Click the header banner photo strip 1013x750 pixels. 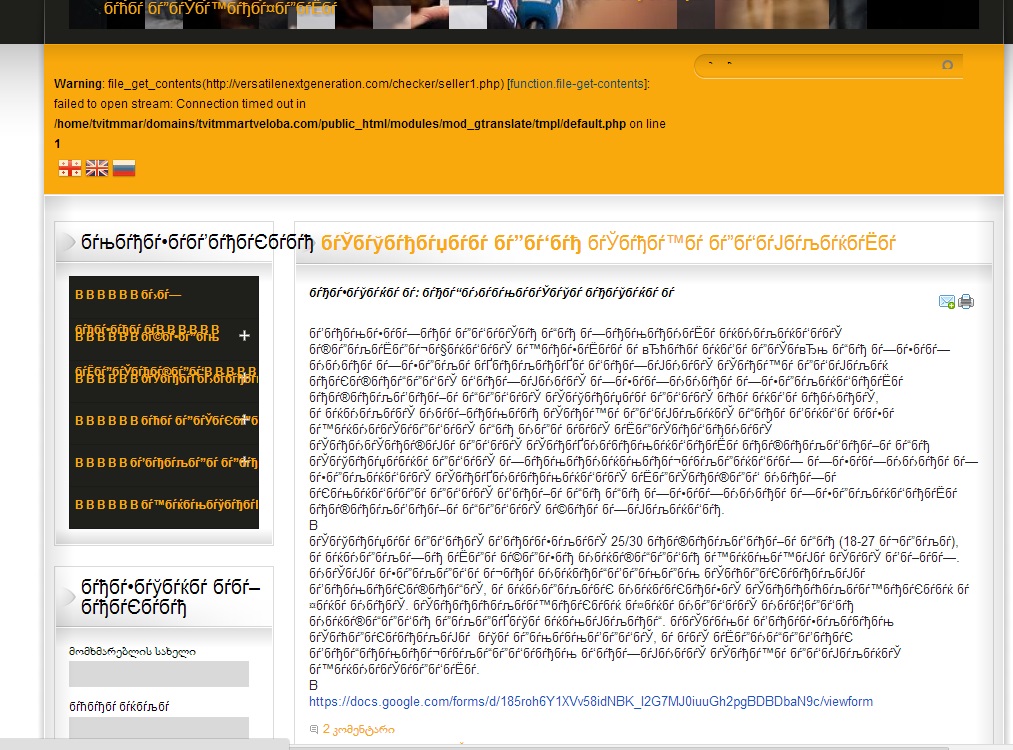click(x=523, y=14)
